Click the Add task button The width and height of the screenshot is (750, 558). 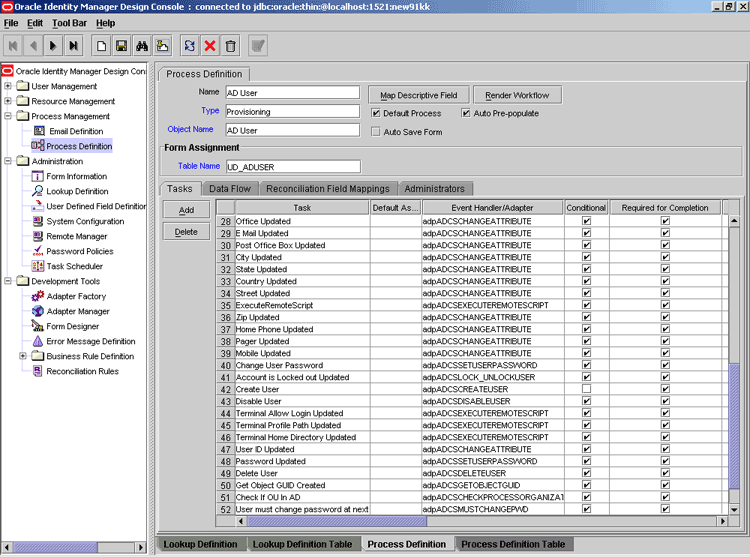pyautogui.click(x=186, y=210)
